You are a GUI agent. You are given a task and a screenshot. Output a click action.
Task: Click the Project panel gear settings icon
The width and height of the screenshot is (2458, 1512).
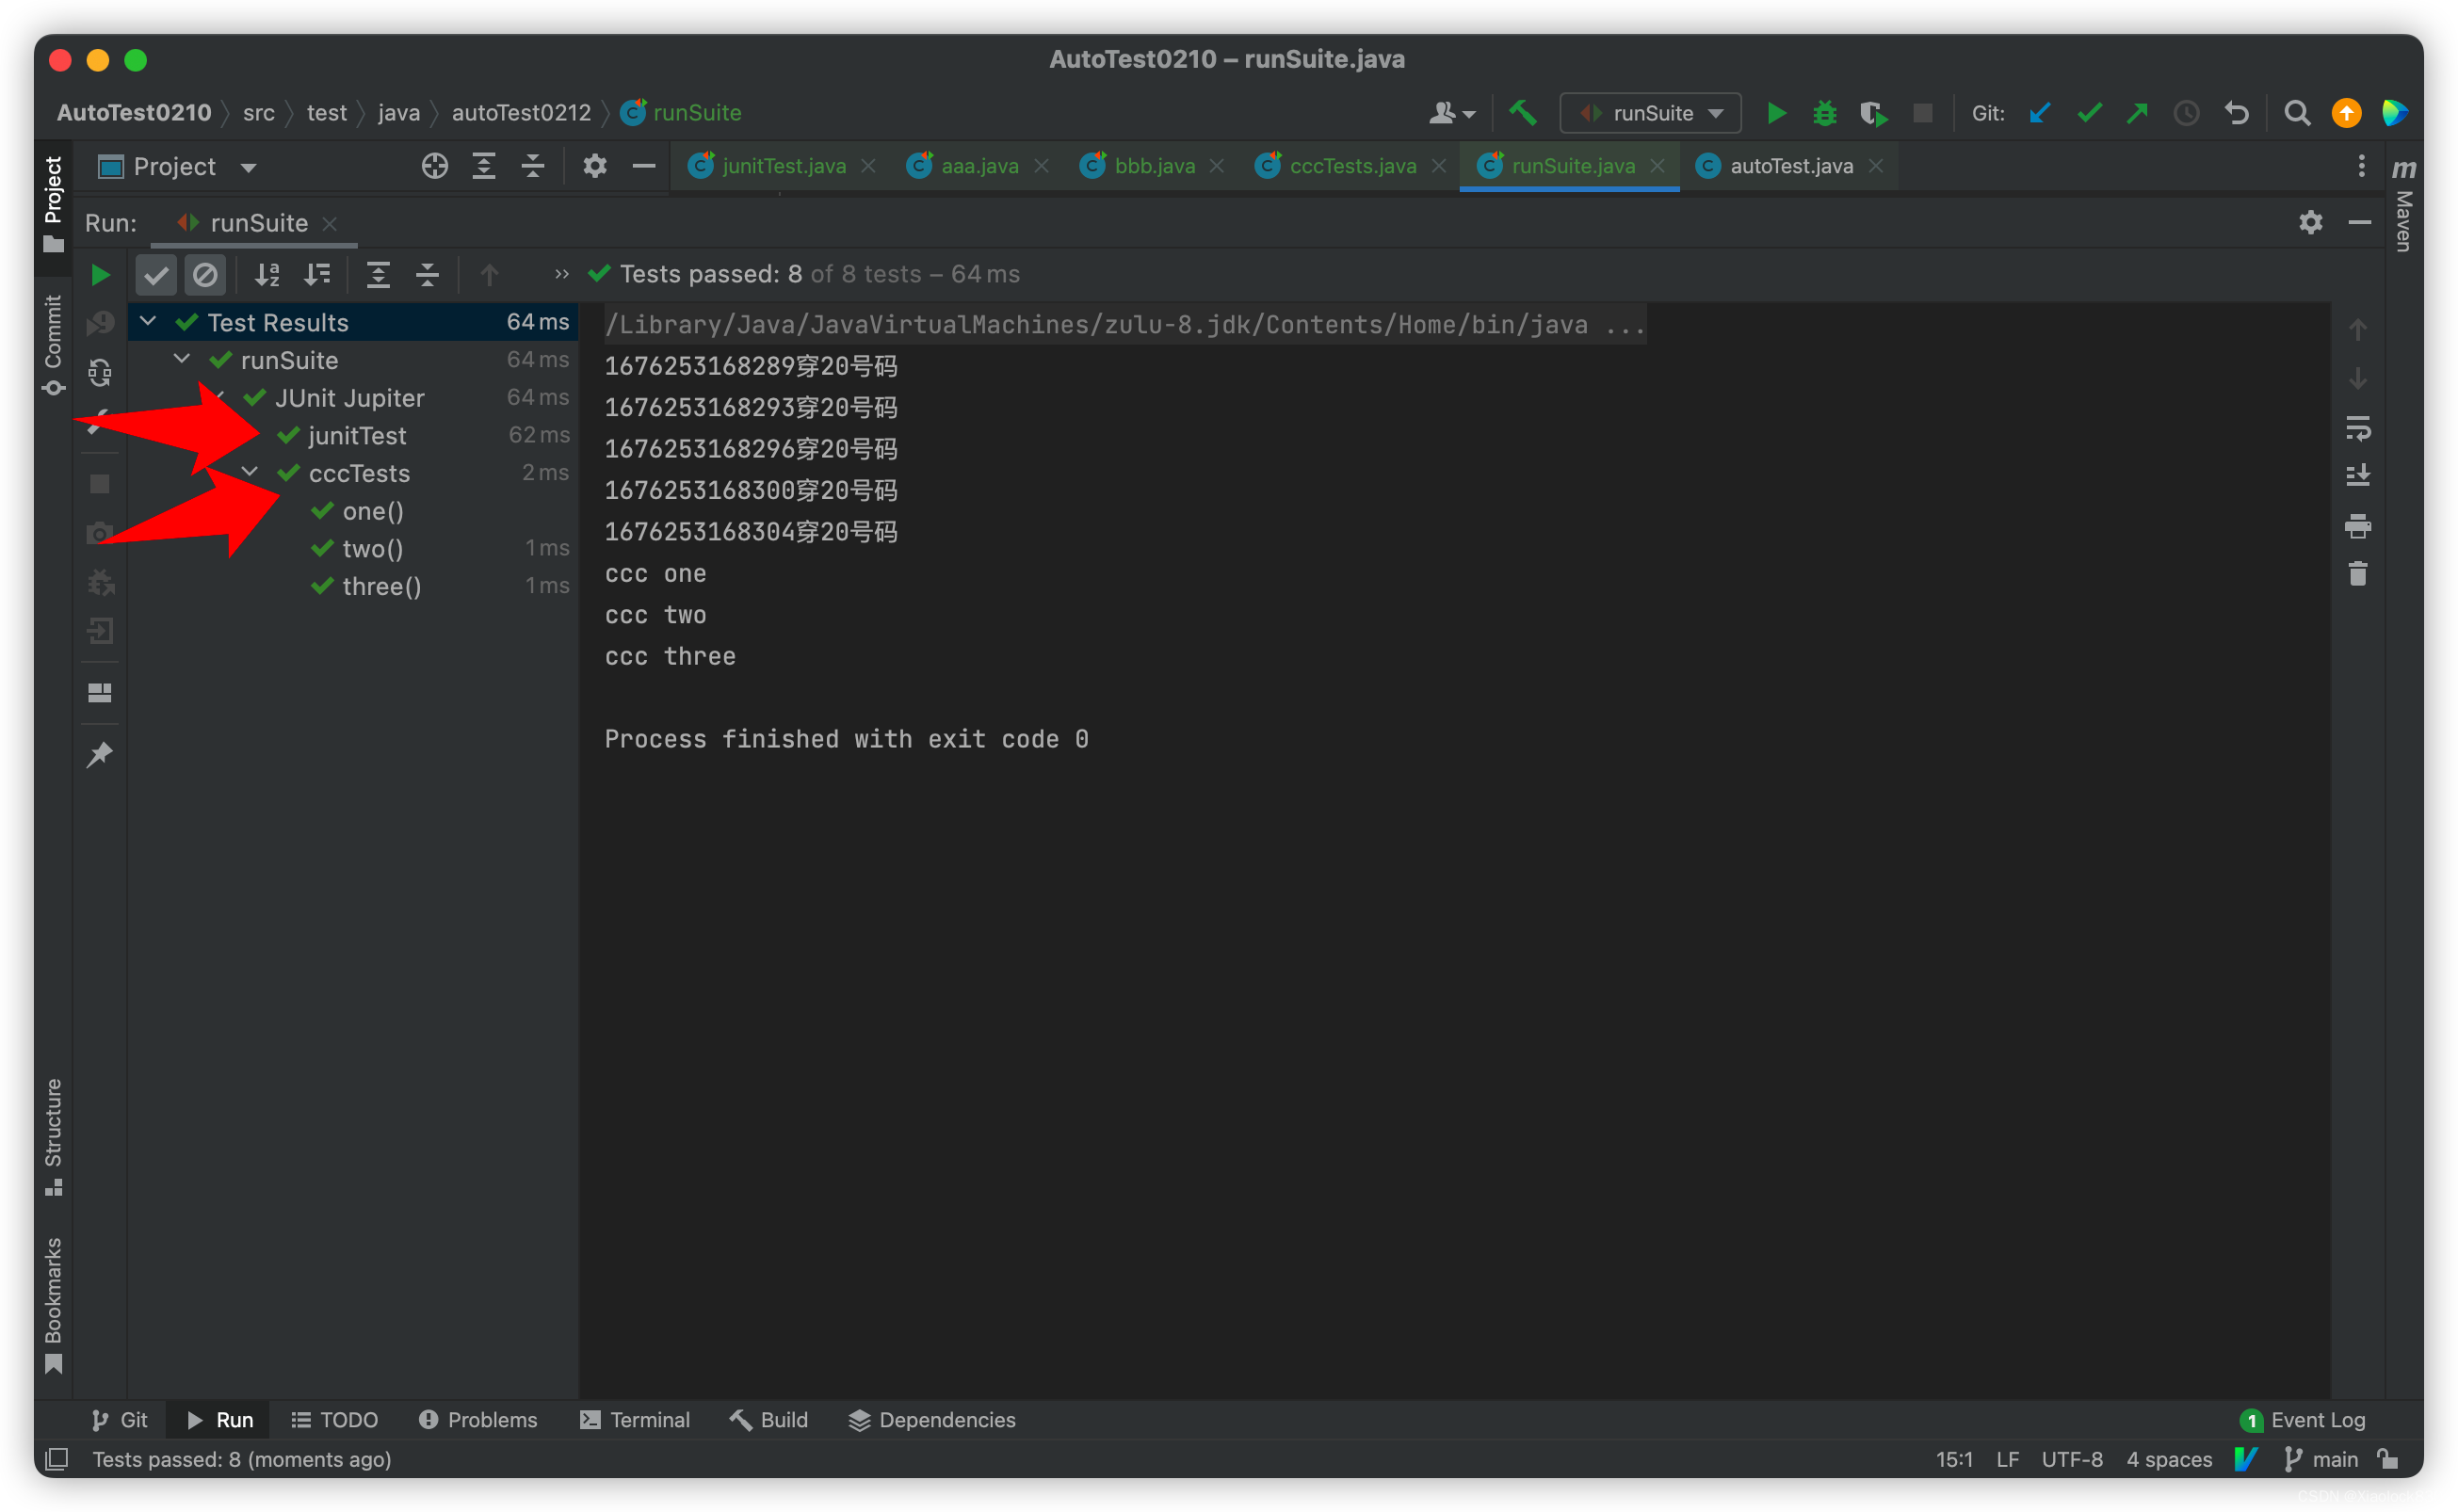click(595, 166)
